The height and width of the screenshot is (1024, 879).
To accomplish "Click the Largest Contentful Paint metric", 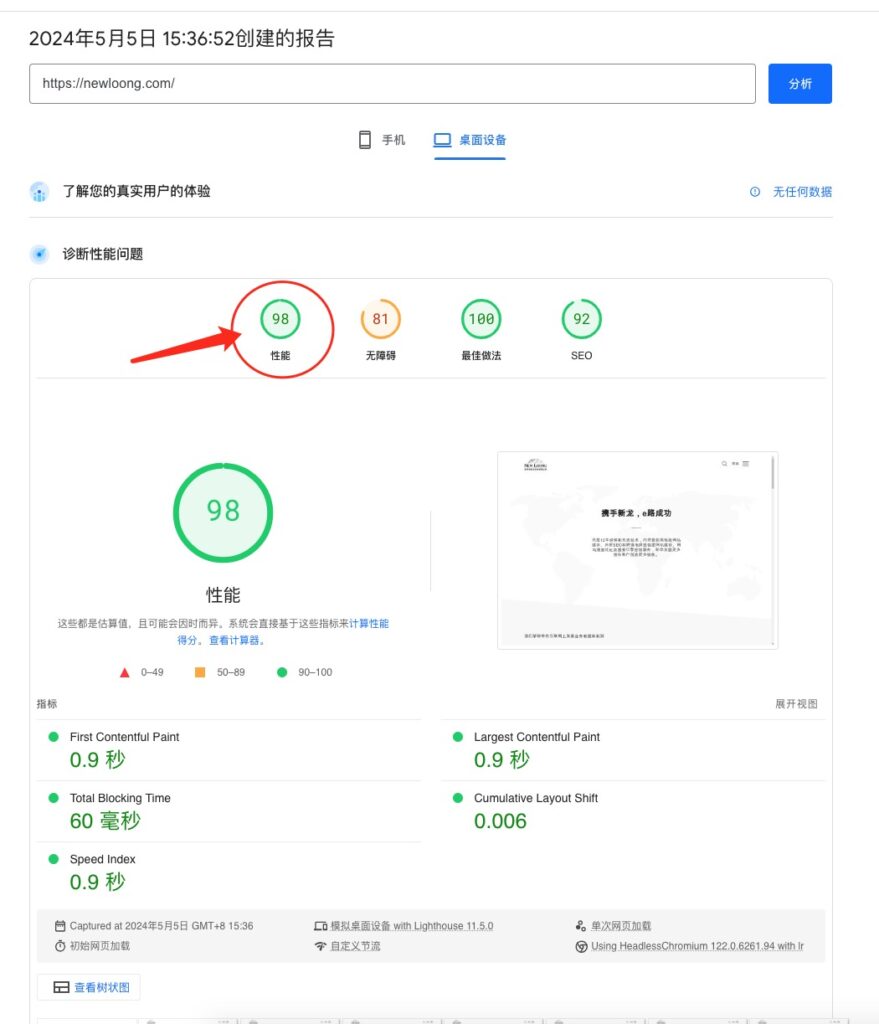I will pos(536,737).
